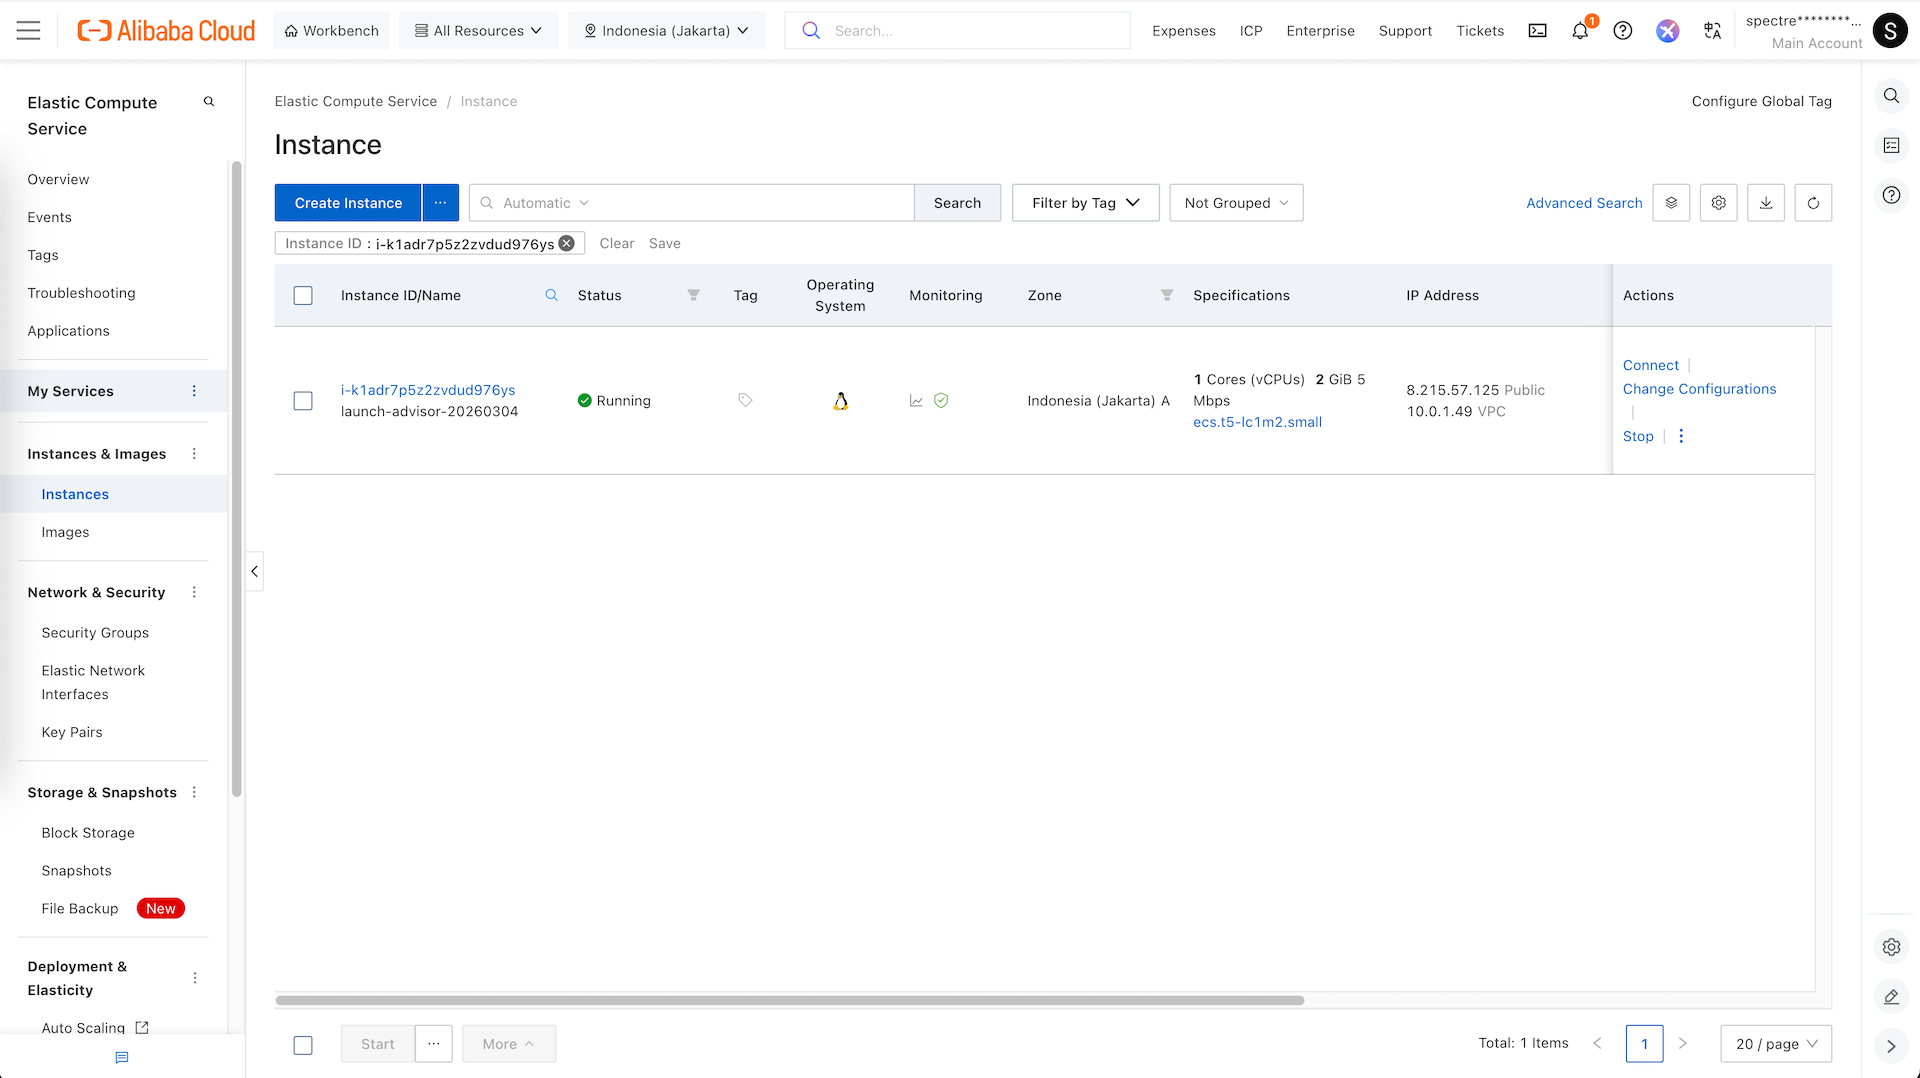Open the column settings gear icon
The height and width of the screenshot is (1078, 1920).
[1719, 203]
